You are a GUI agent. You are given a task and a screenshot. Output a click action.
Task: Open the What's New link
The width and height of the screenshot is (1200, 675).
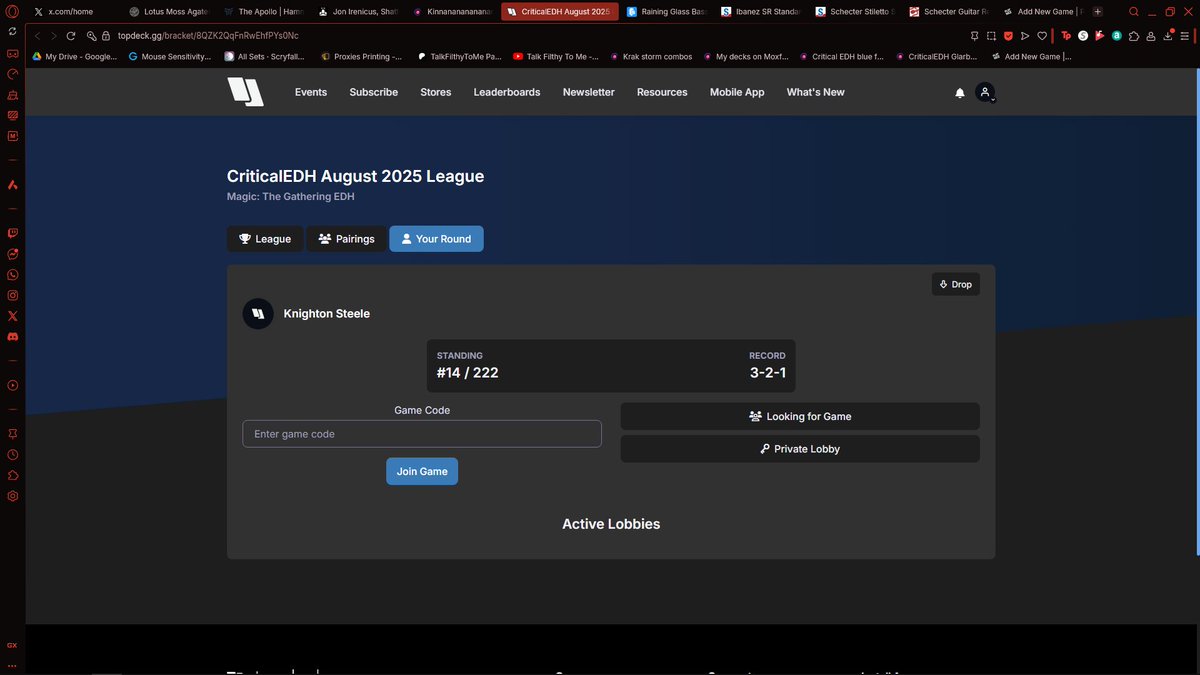coord(816,92)
